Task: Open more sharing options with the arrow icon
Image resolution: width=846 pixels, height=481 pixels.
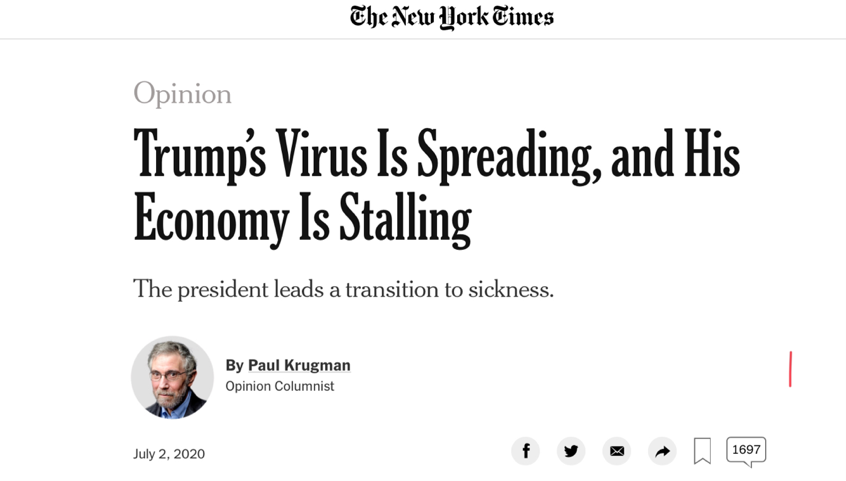Action: pyautogui.click(x=662, y=451)
